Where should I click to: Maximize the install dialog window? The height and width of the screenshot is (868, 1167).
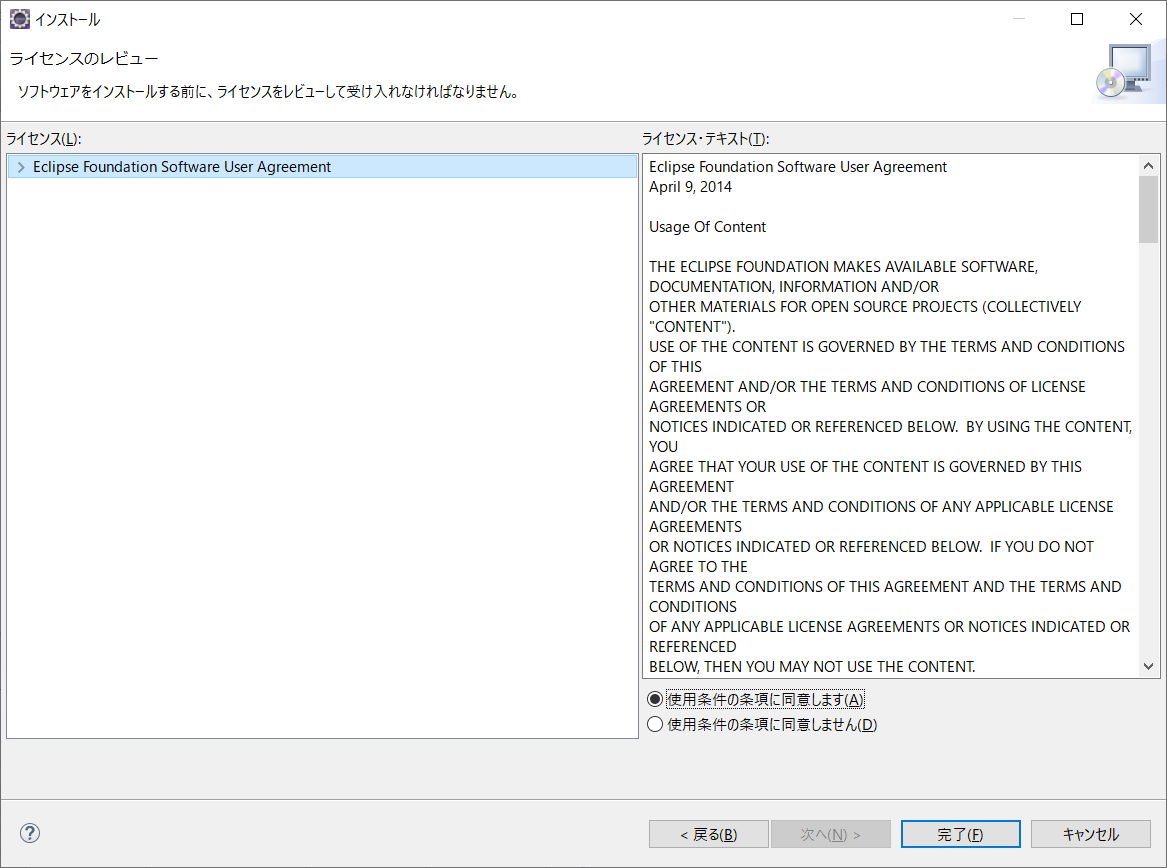pyautogui.click(x=1077, y=19)
